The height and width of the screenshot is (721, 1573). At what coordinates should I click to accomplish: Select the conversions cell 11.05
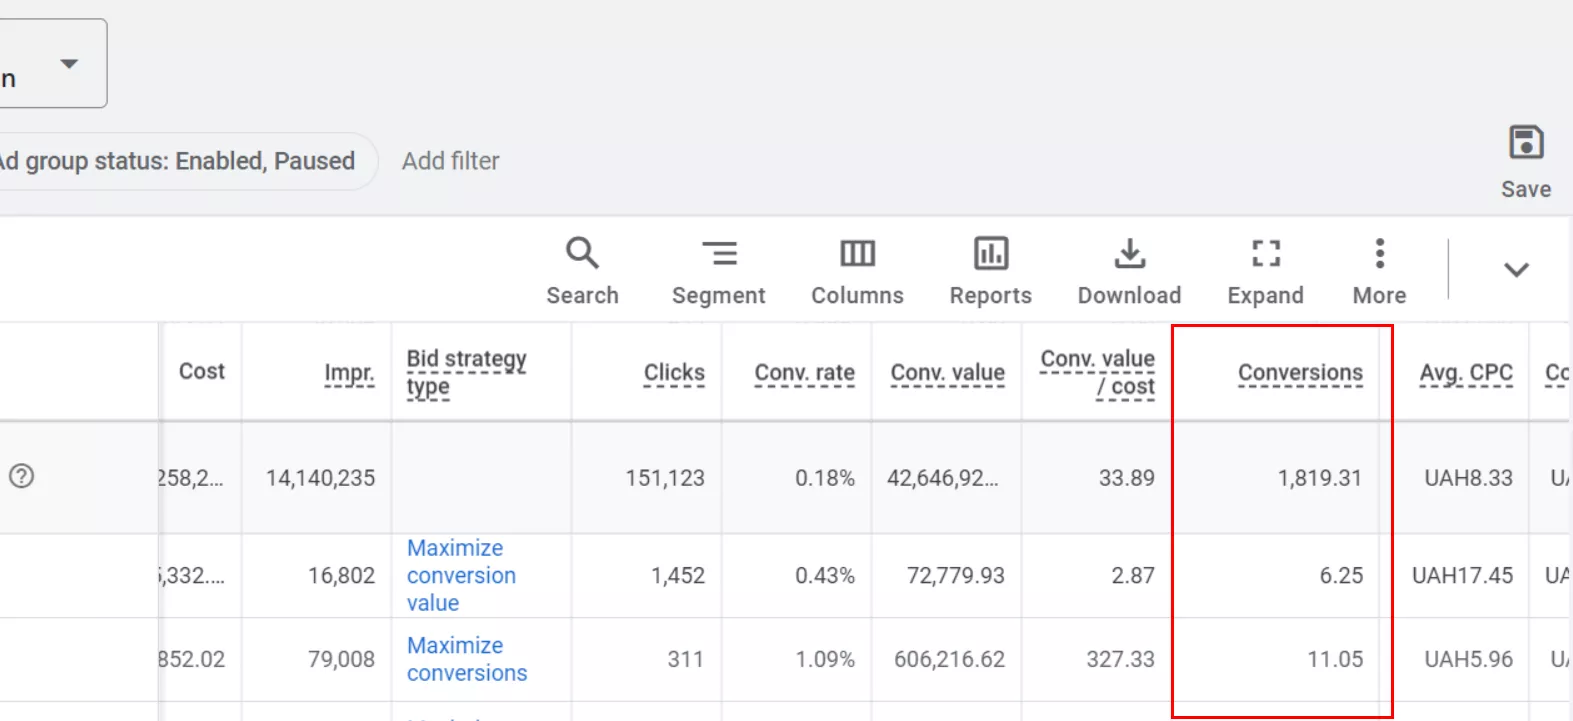pyautogui.click(x=1335, y=660)
